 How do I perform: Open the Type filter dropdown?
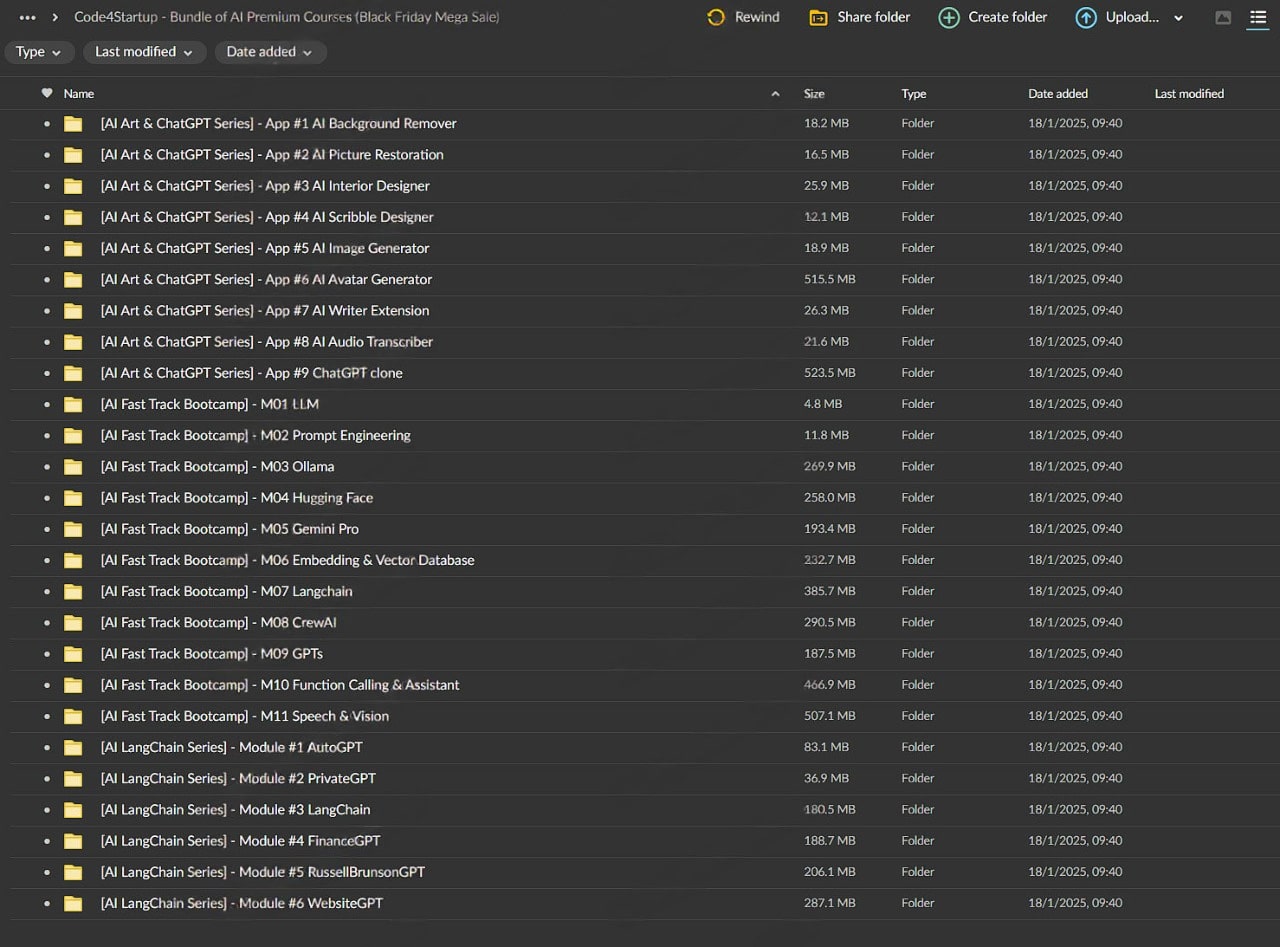click(39, 52)
